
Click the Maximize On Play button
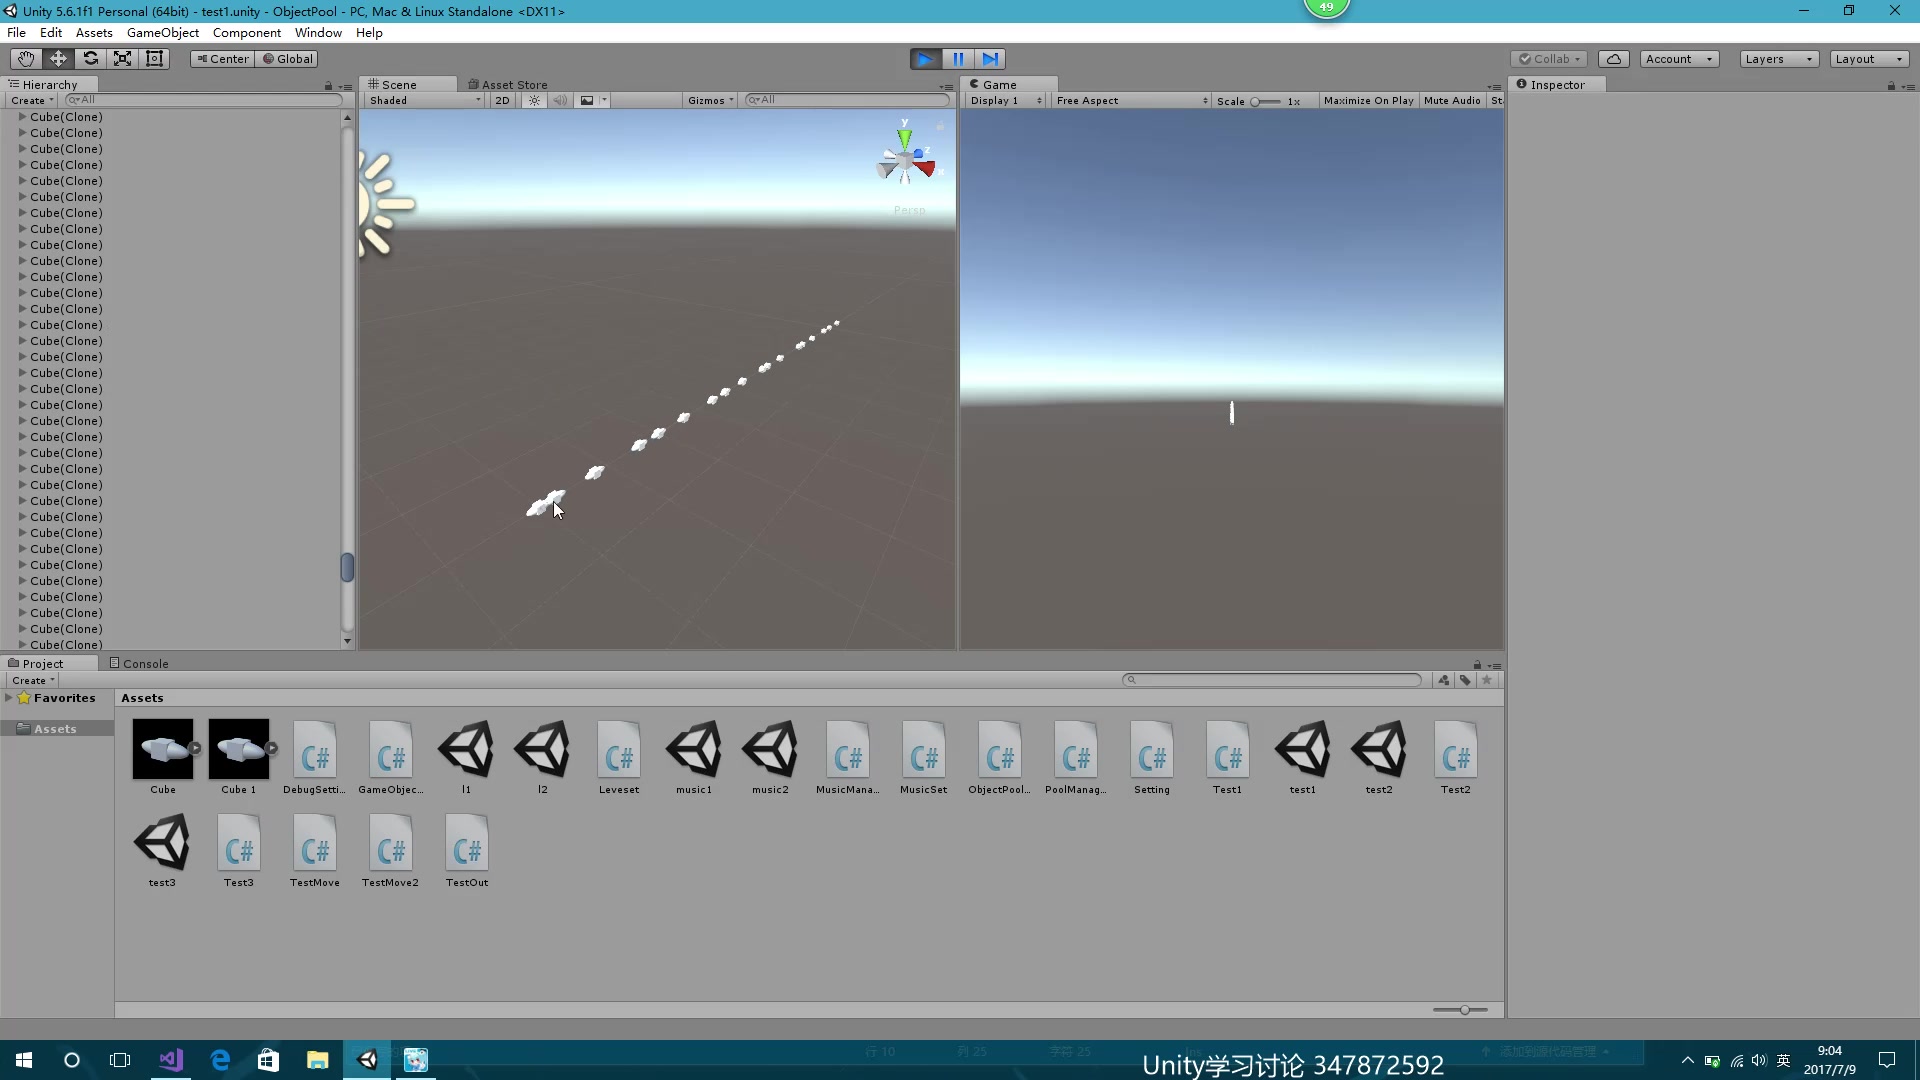pos(1368,100)
